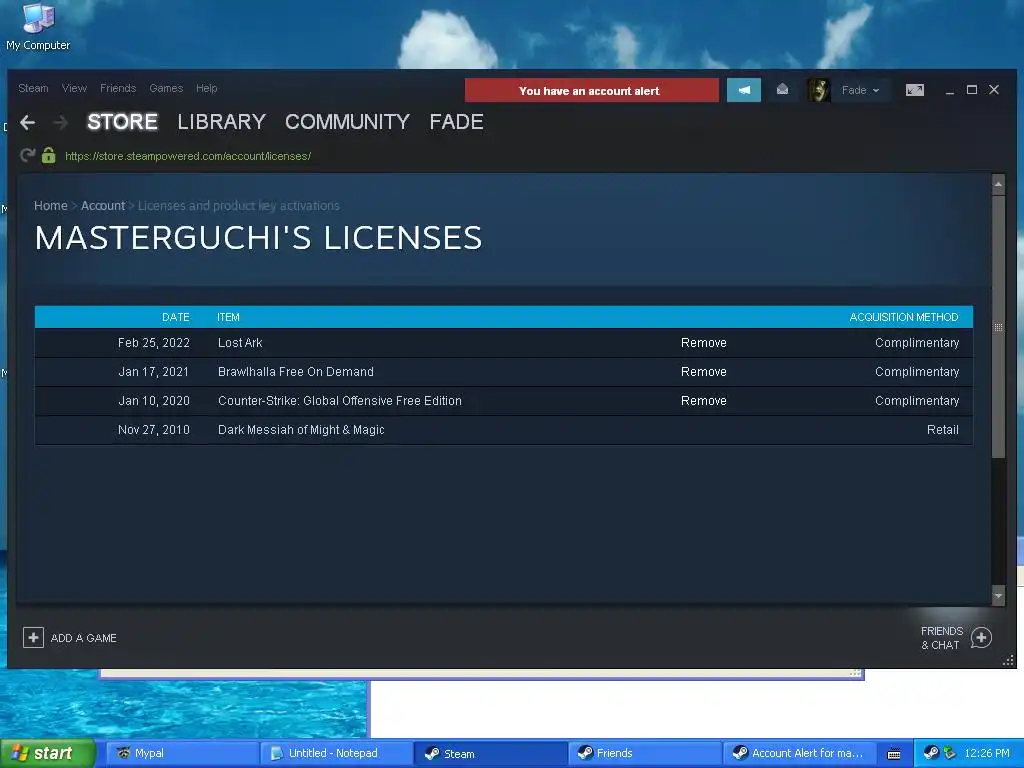The height and width of the screenshot is (768, 1024).
Task: Click the page scrollbar down arrow
Action: coord(998,596)
